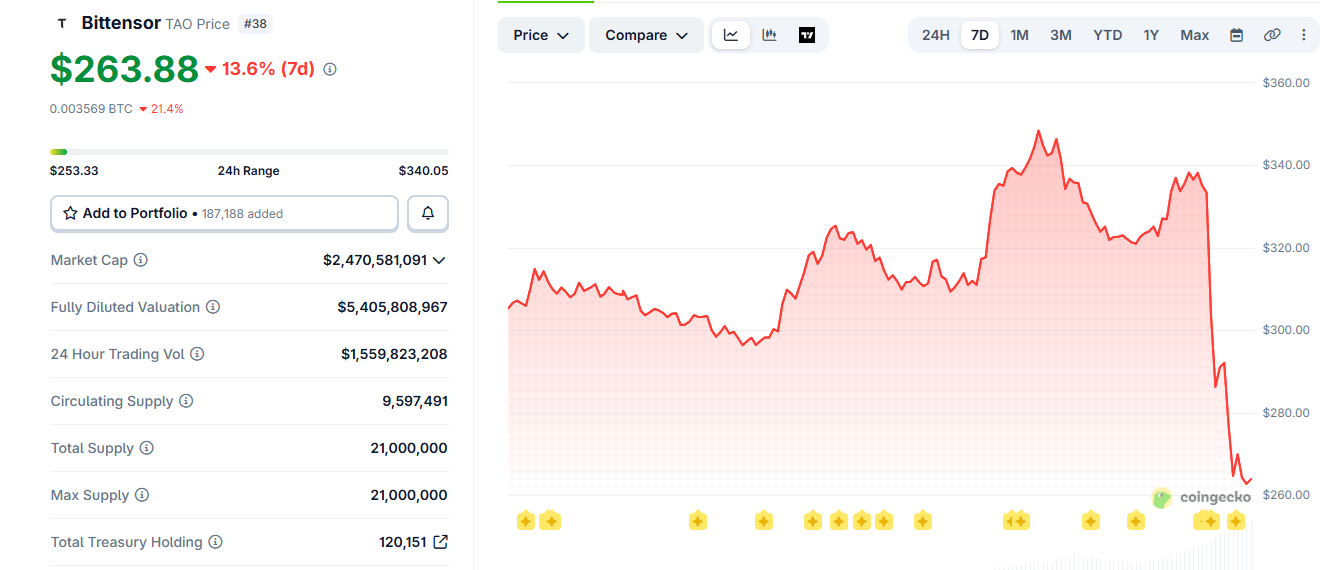
Task: Select the 1M time range tab
Action: (1019, 35)
